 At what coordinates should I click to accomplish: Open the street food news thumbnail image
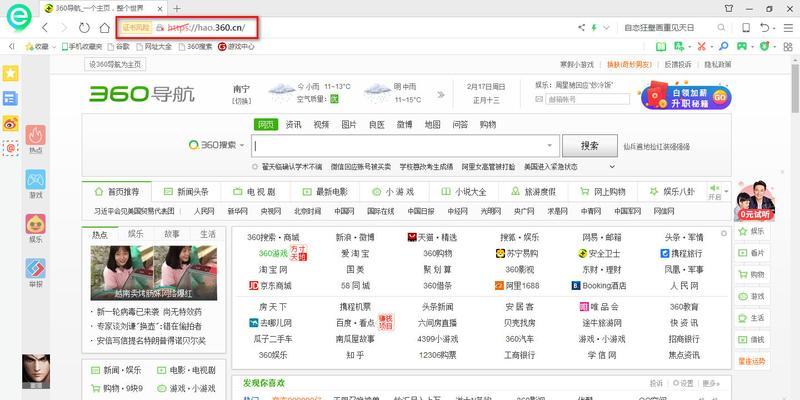(x=154, y=272)
